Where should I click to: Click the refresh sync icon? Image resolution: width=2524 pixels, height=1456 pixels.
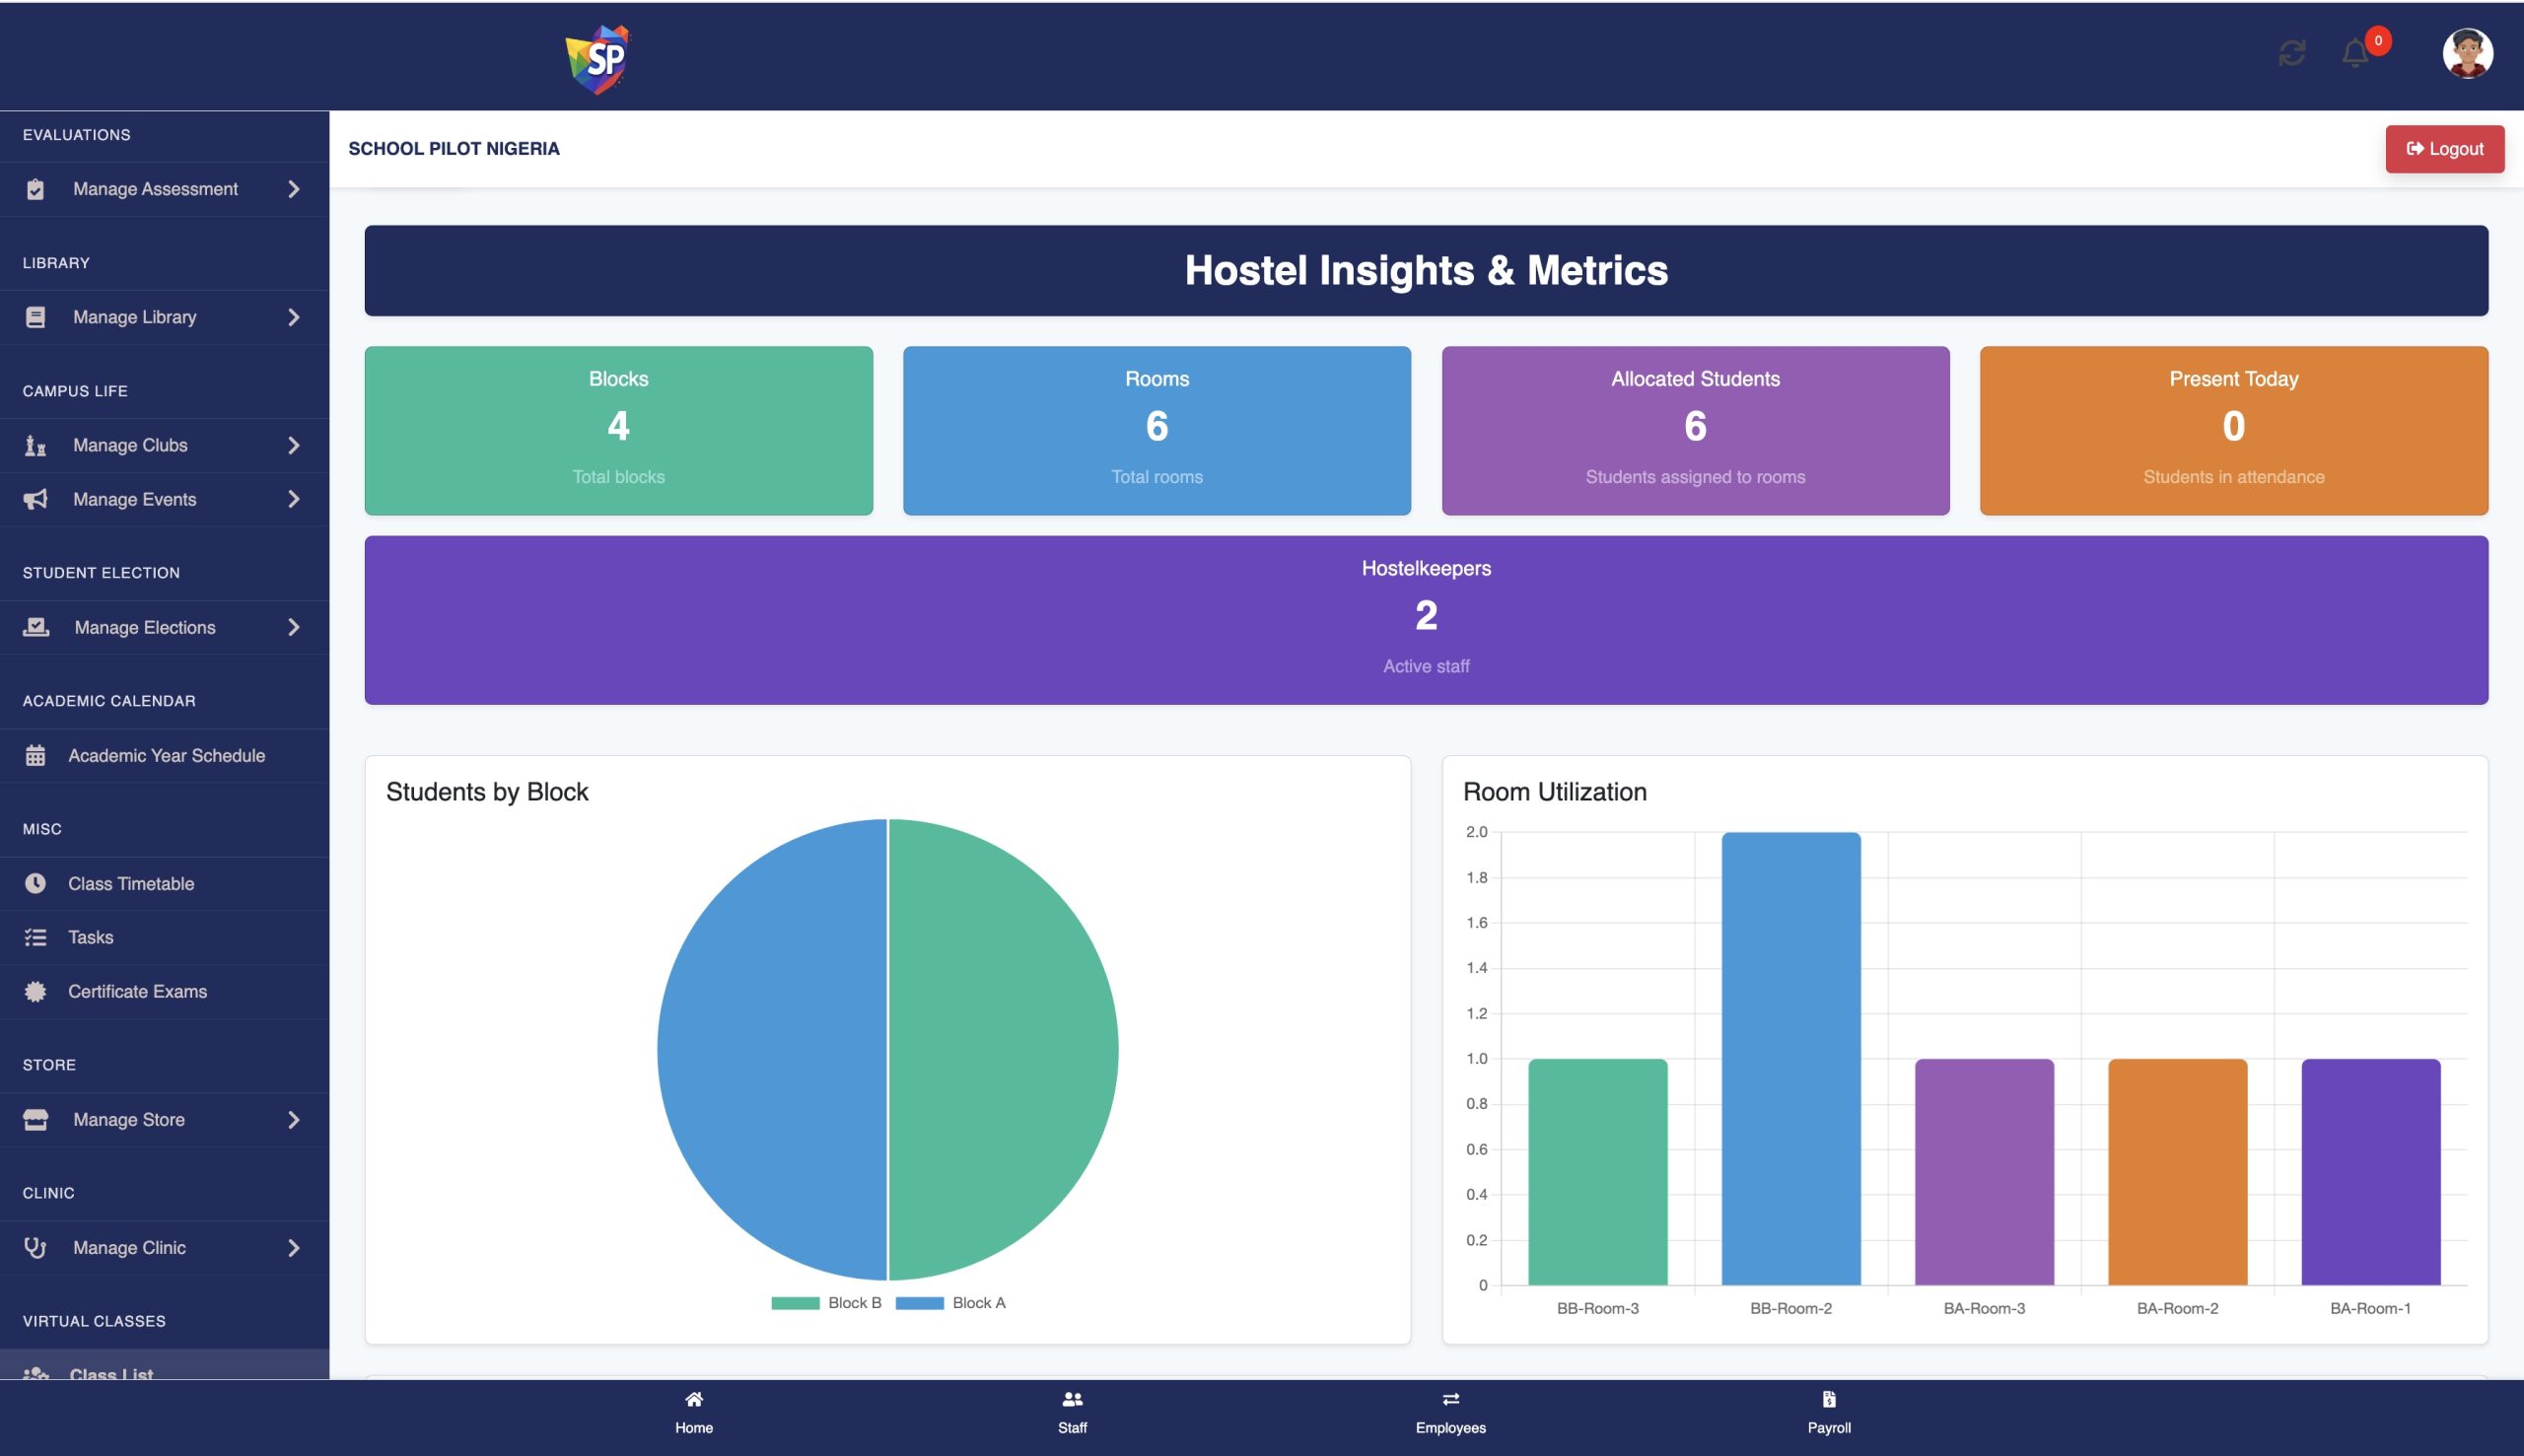click(2291, 53)
